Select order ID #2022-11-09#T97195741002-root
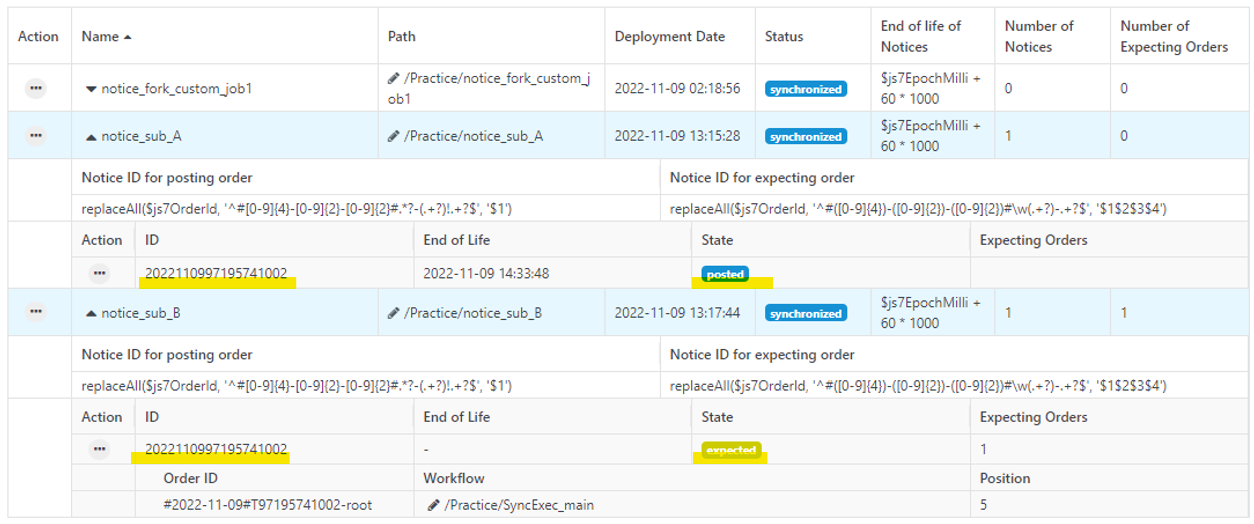The image size is (1254, 524). pos(267,505)
